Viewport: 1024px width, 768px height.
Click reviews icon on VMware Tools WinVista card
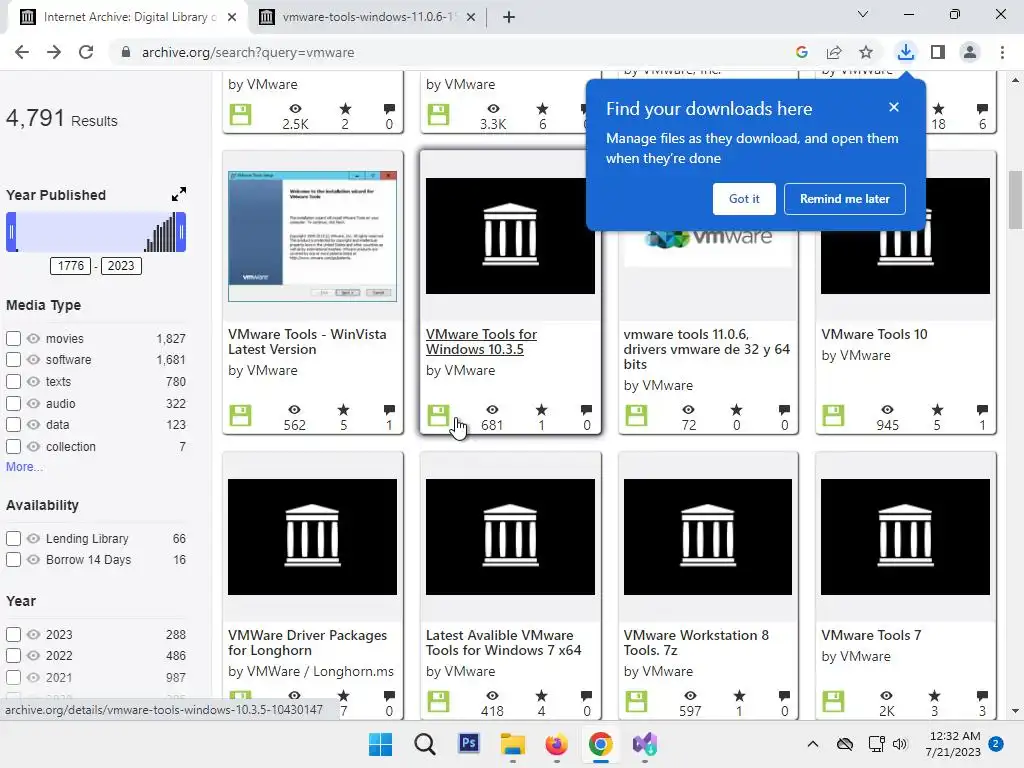[x=389, y=410]
